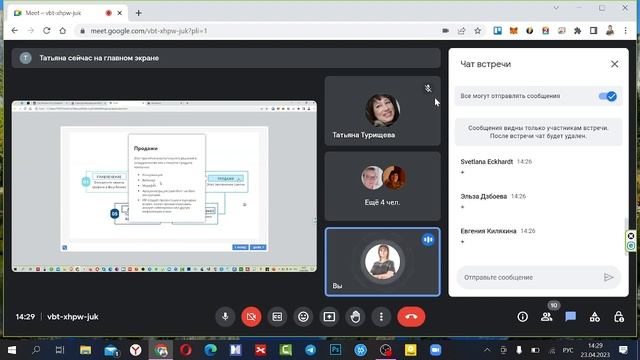Viewport: 640px width, 360px height.
Task: Select your own 'Вы' video tile
Action: coord(382,262)
